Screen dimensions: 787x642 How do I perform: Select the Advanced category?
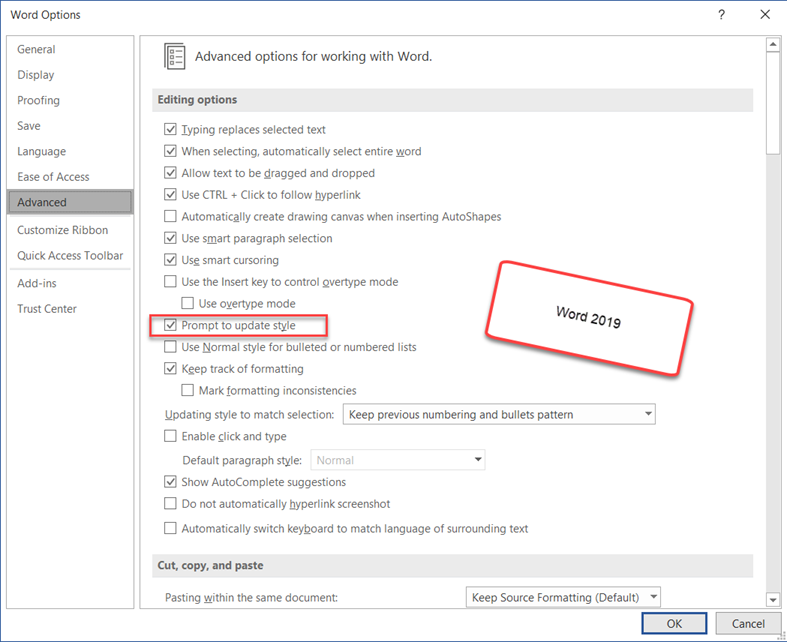click(x=70, y=202)
